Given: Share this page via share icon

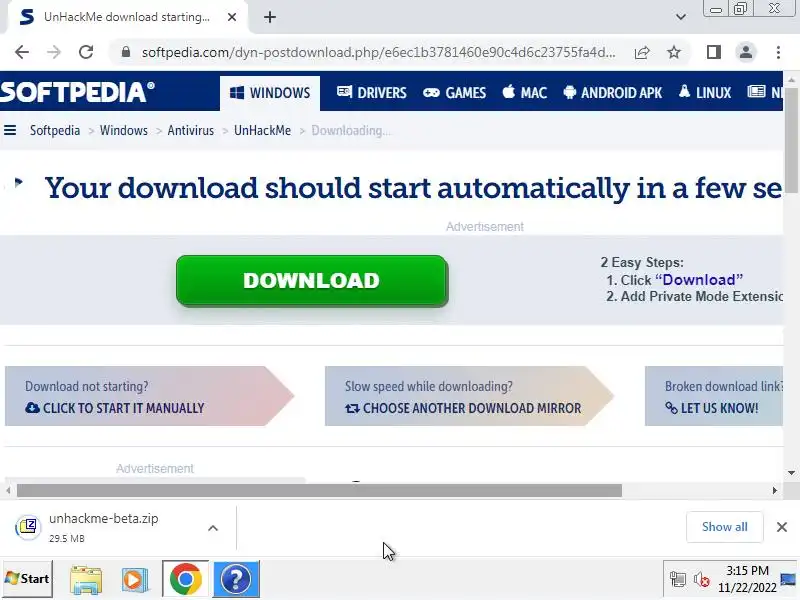Looking at the screenshot, I should point(642,52).
